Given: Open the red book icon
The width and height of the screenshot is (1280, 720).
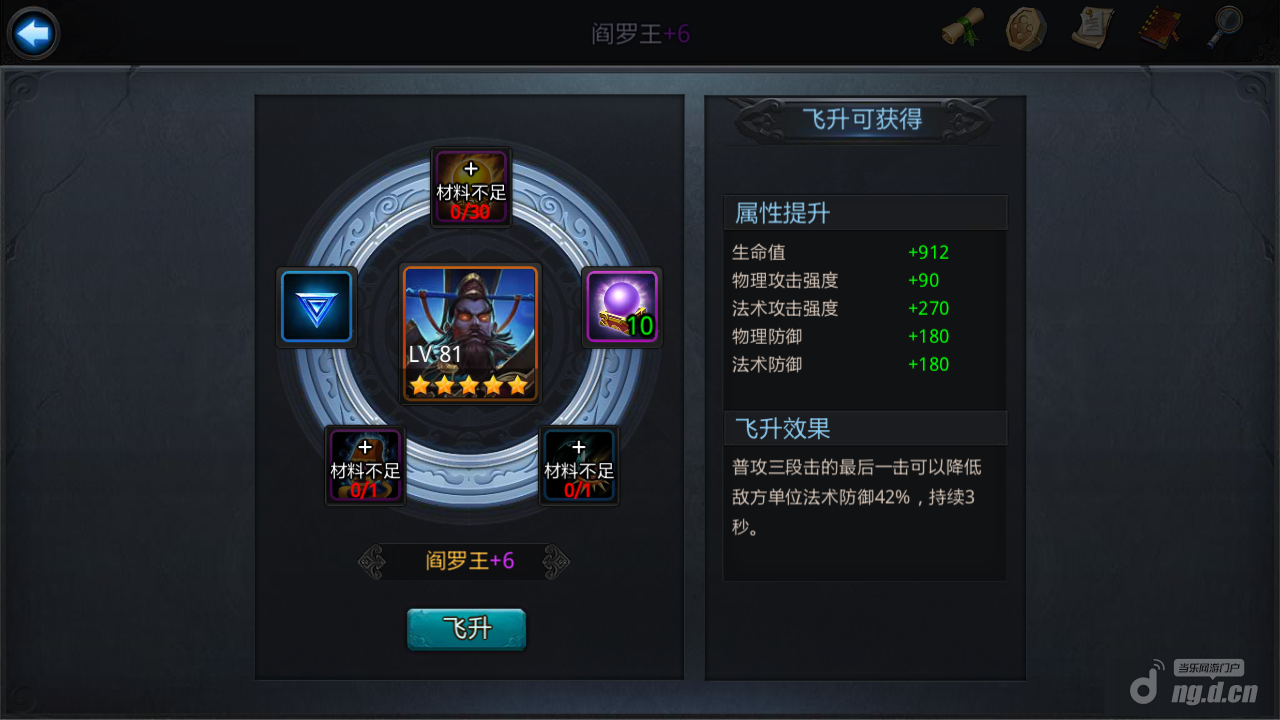Looking at the screenshot, I should click(1159, 28).
